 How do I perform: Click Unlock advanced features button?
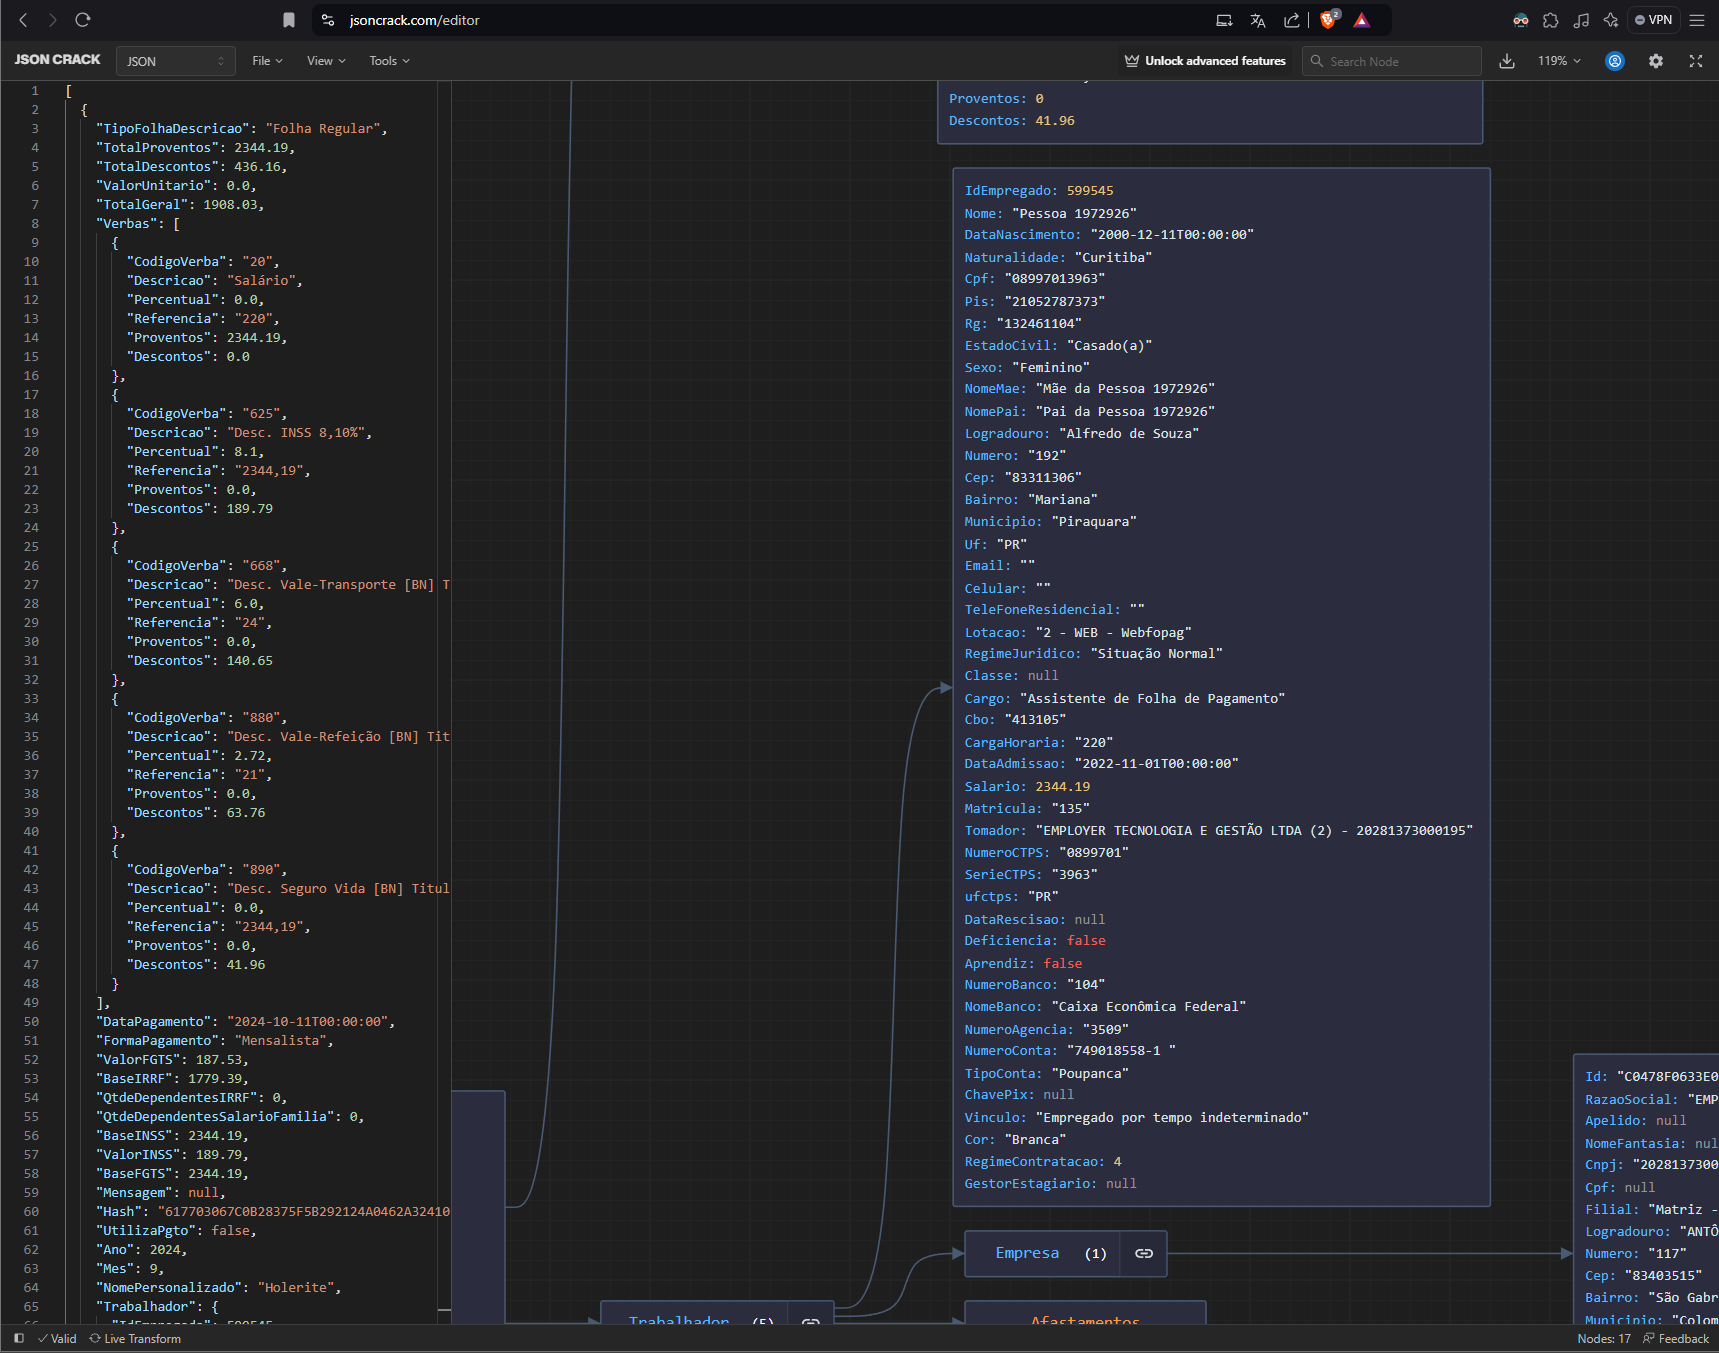[x=1205, y=61]
